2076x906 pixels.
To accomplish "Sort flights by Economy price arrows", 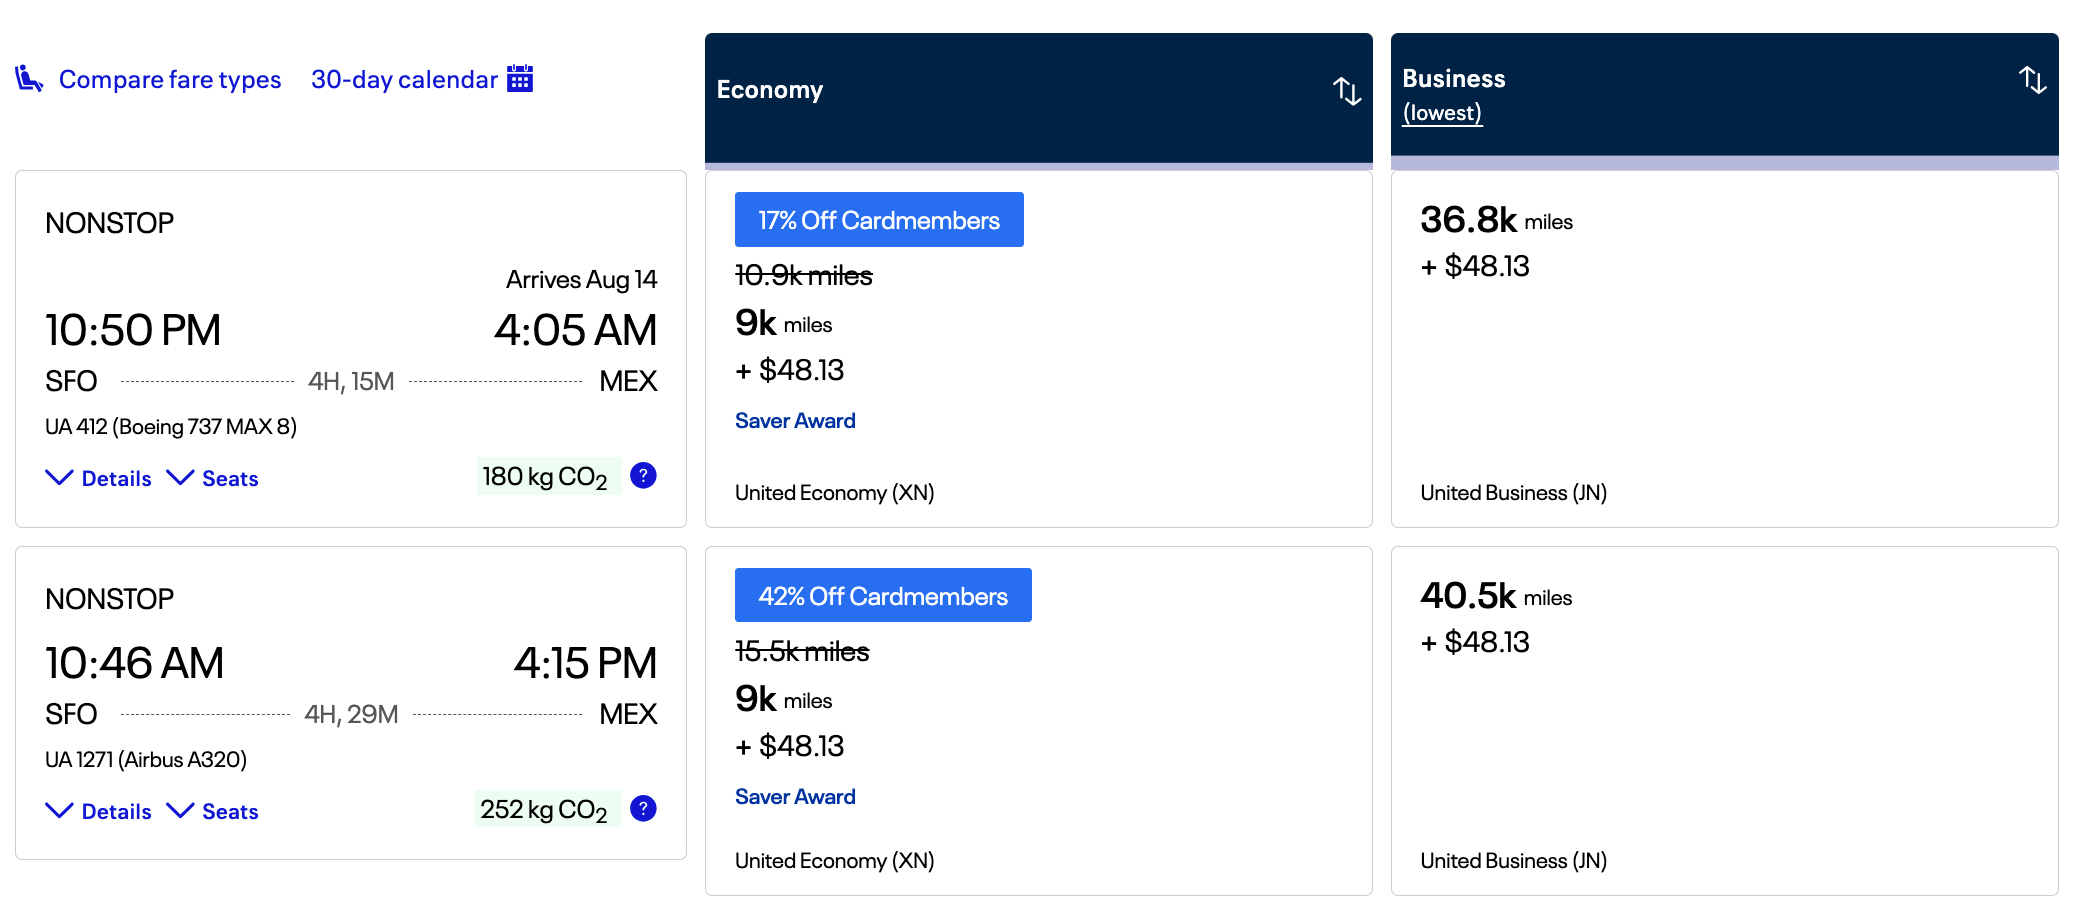I will (1346, 91).
